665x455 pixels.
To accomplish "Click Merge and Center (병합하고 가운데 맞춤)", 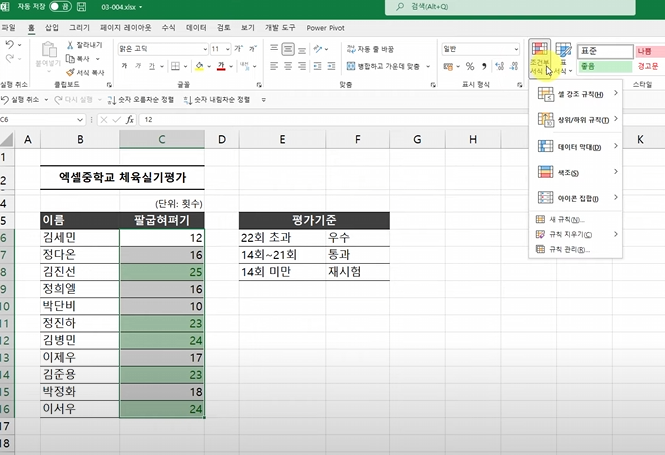I will coord(383,66).
